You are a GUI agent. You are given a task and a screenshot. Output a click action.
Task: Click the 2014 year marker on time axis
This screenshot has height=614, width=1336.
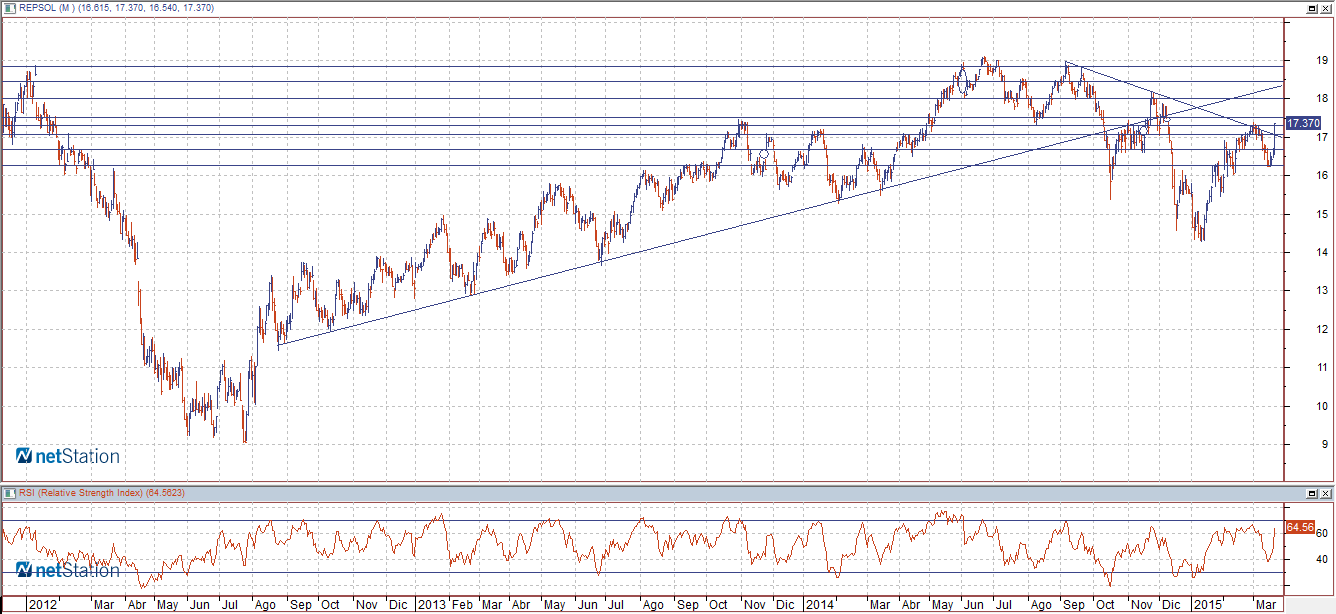click(x=818, y=605)
